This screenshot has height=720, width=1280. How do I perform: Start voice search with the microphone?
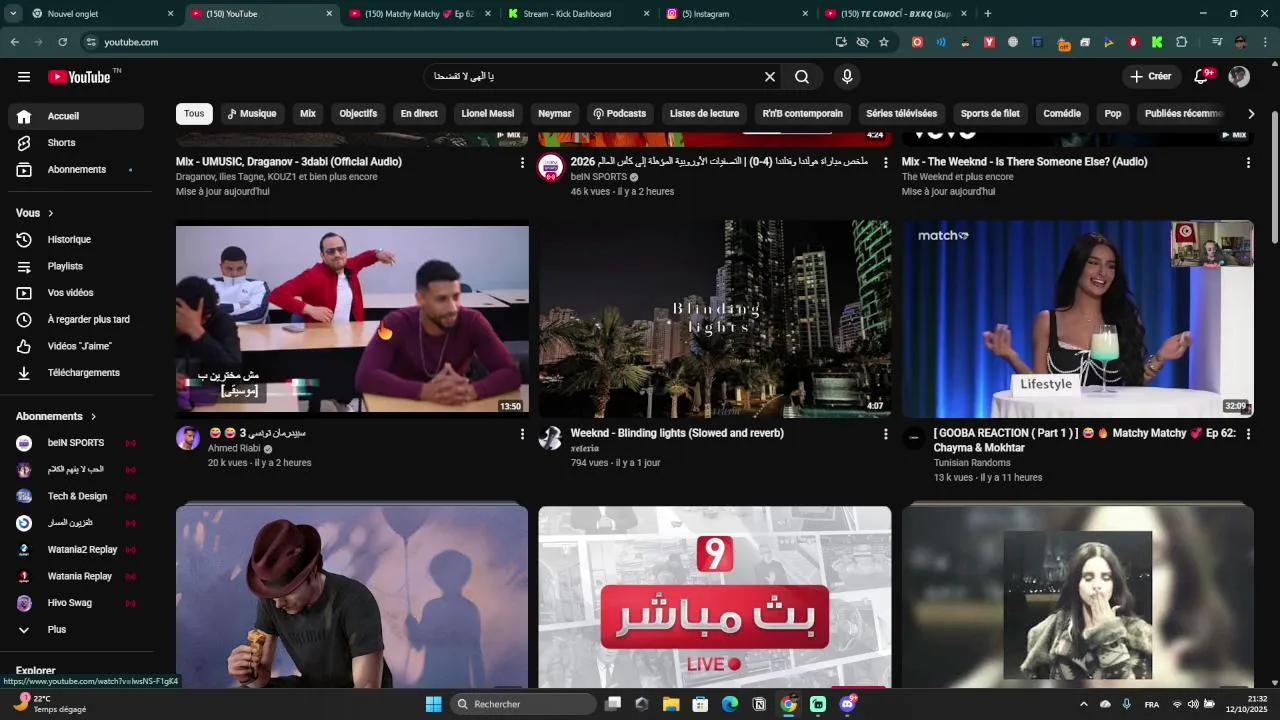(x=847, y=77)
